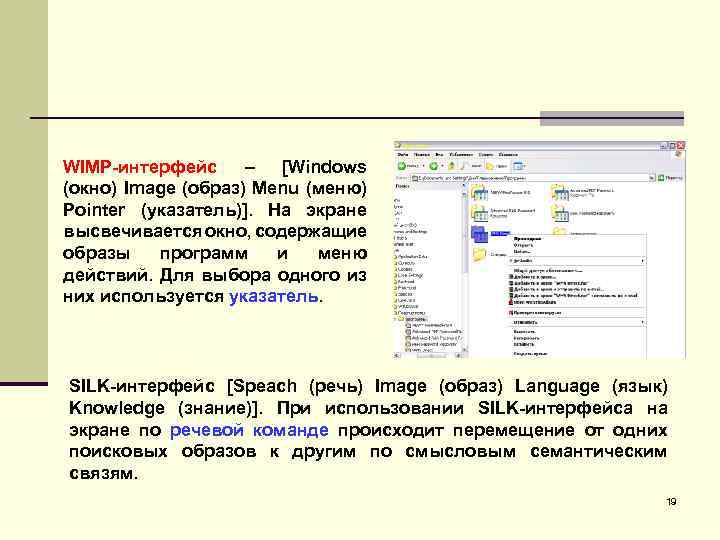Open the Справка menu in Explorer
The height and width of the screenshot is (540, 720).
point(508,155)
